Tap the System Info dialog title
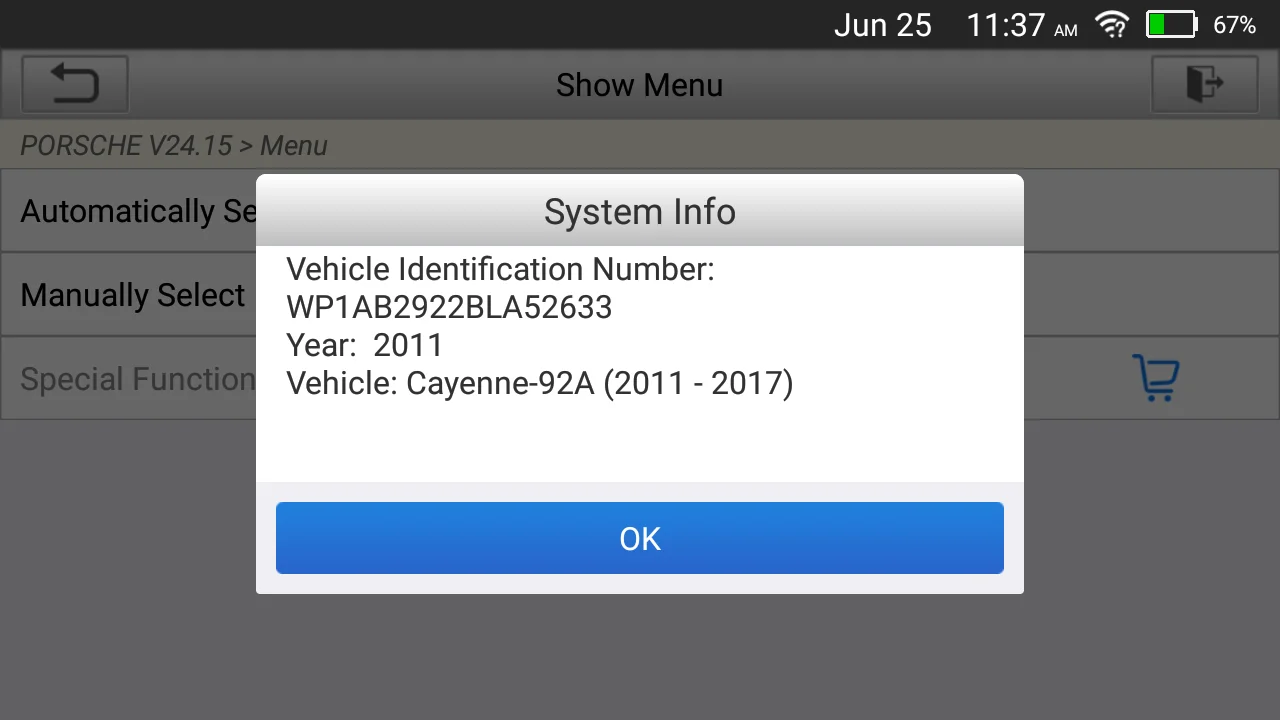This screenshot has width=1280, height=720. coord(640,212)
